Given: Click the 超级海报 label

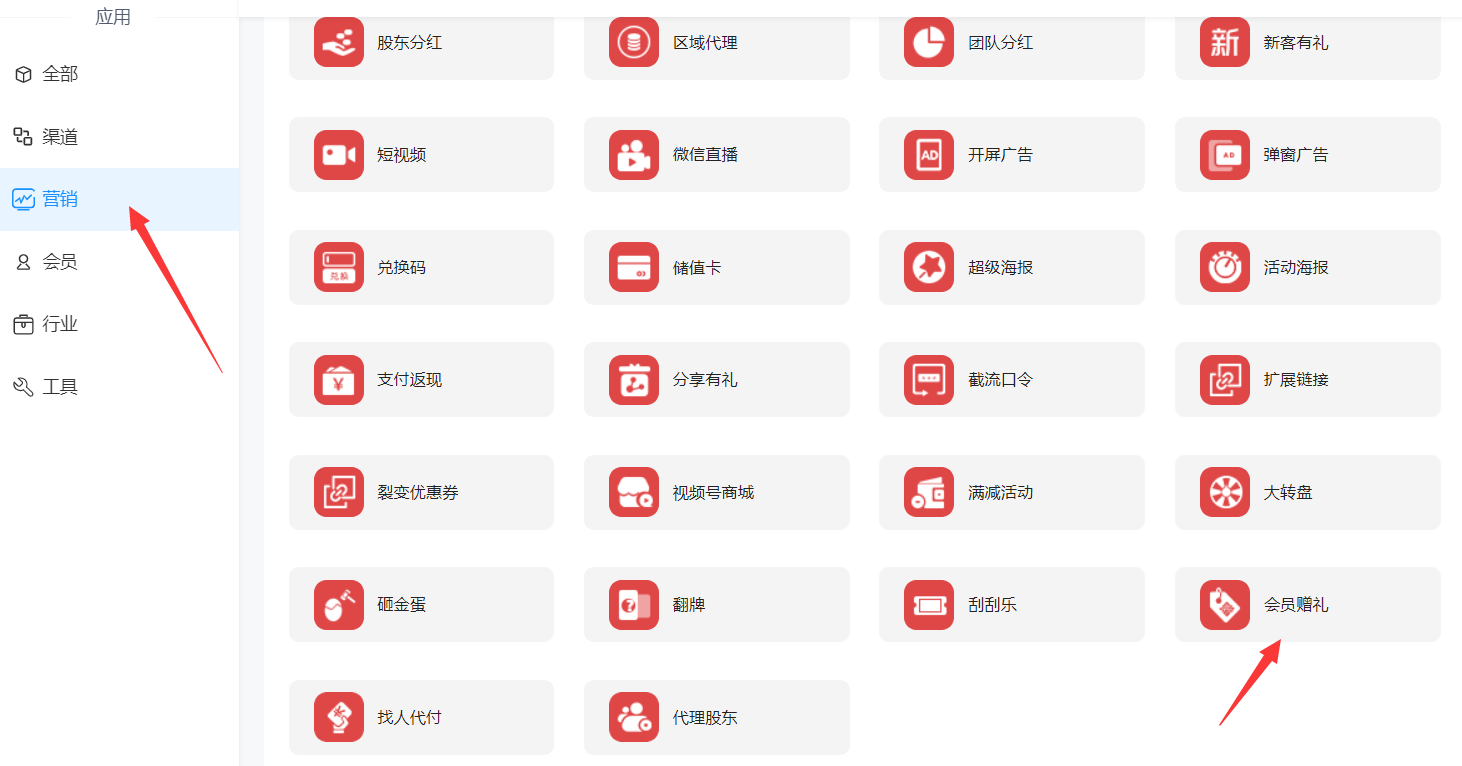Looking at the screenshot, I should tap(1001, 268).
